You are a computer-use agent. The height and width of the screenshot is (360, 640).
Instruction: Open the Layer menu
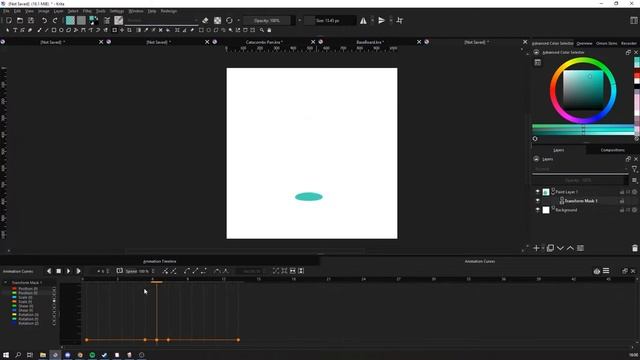[x=58, y=11]
